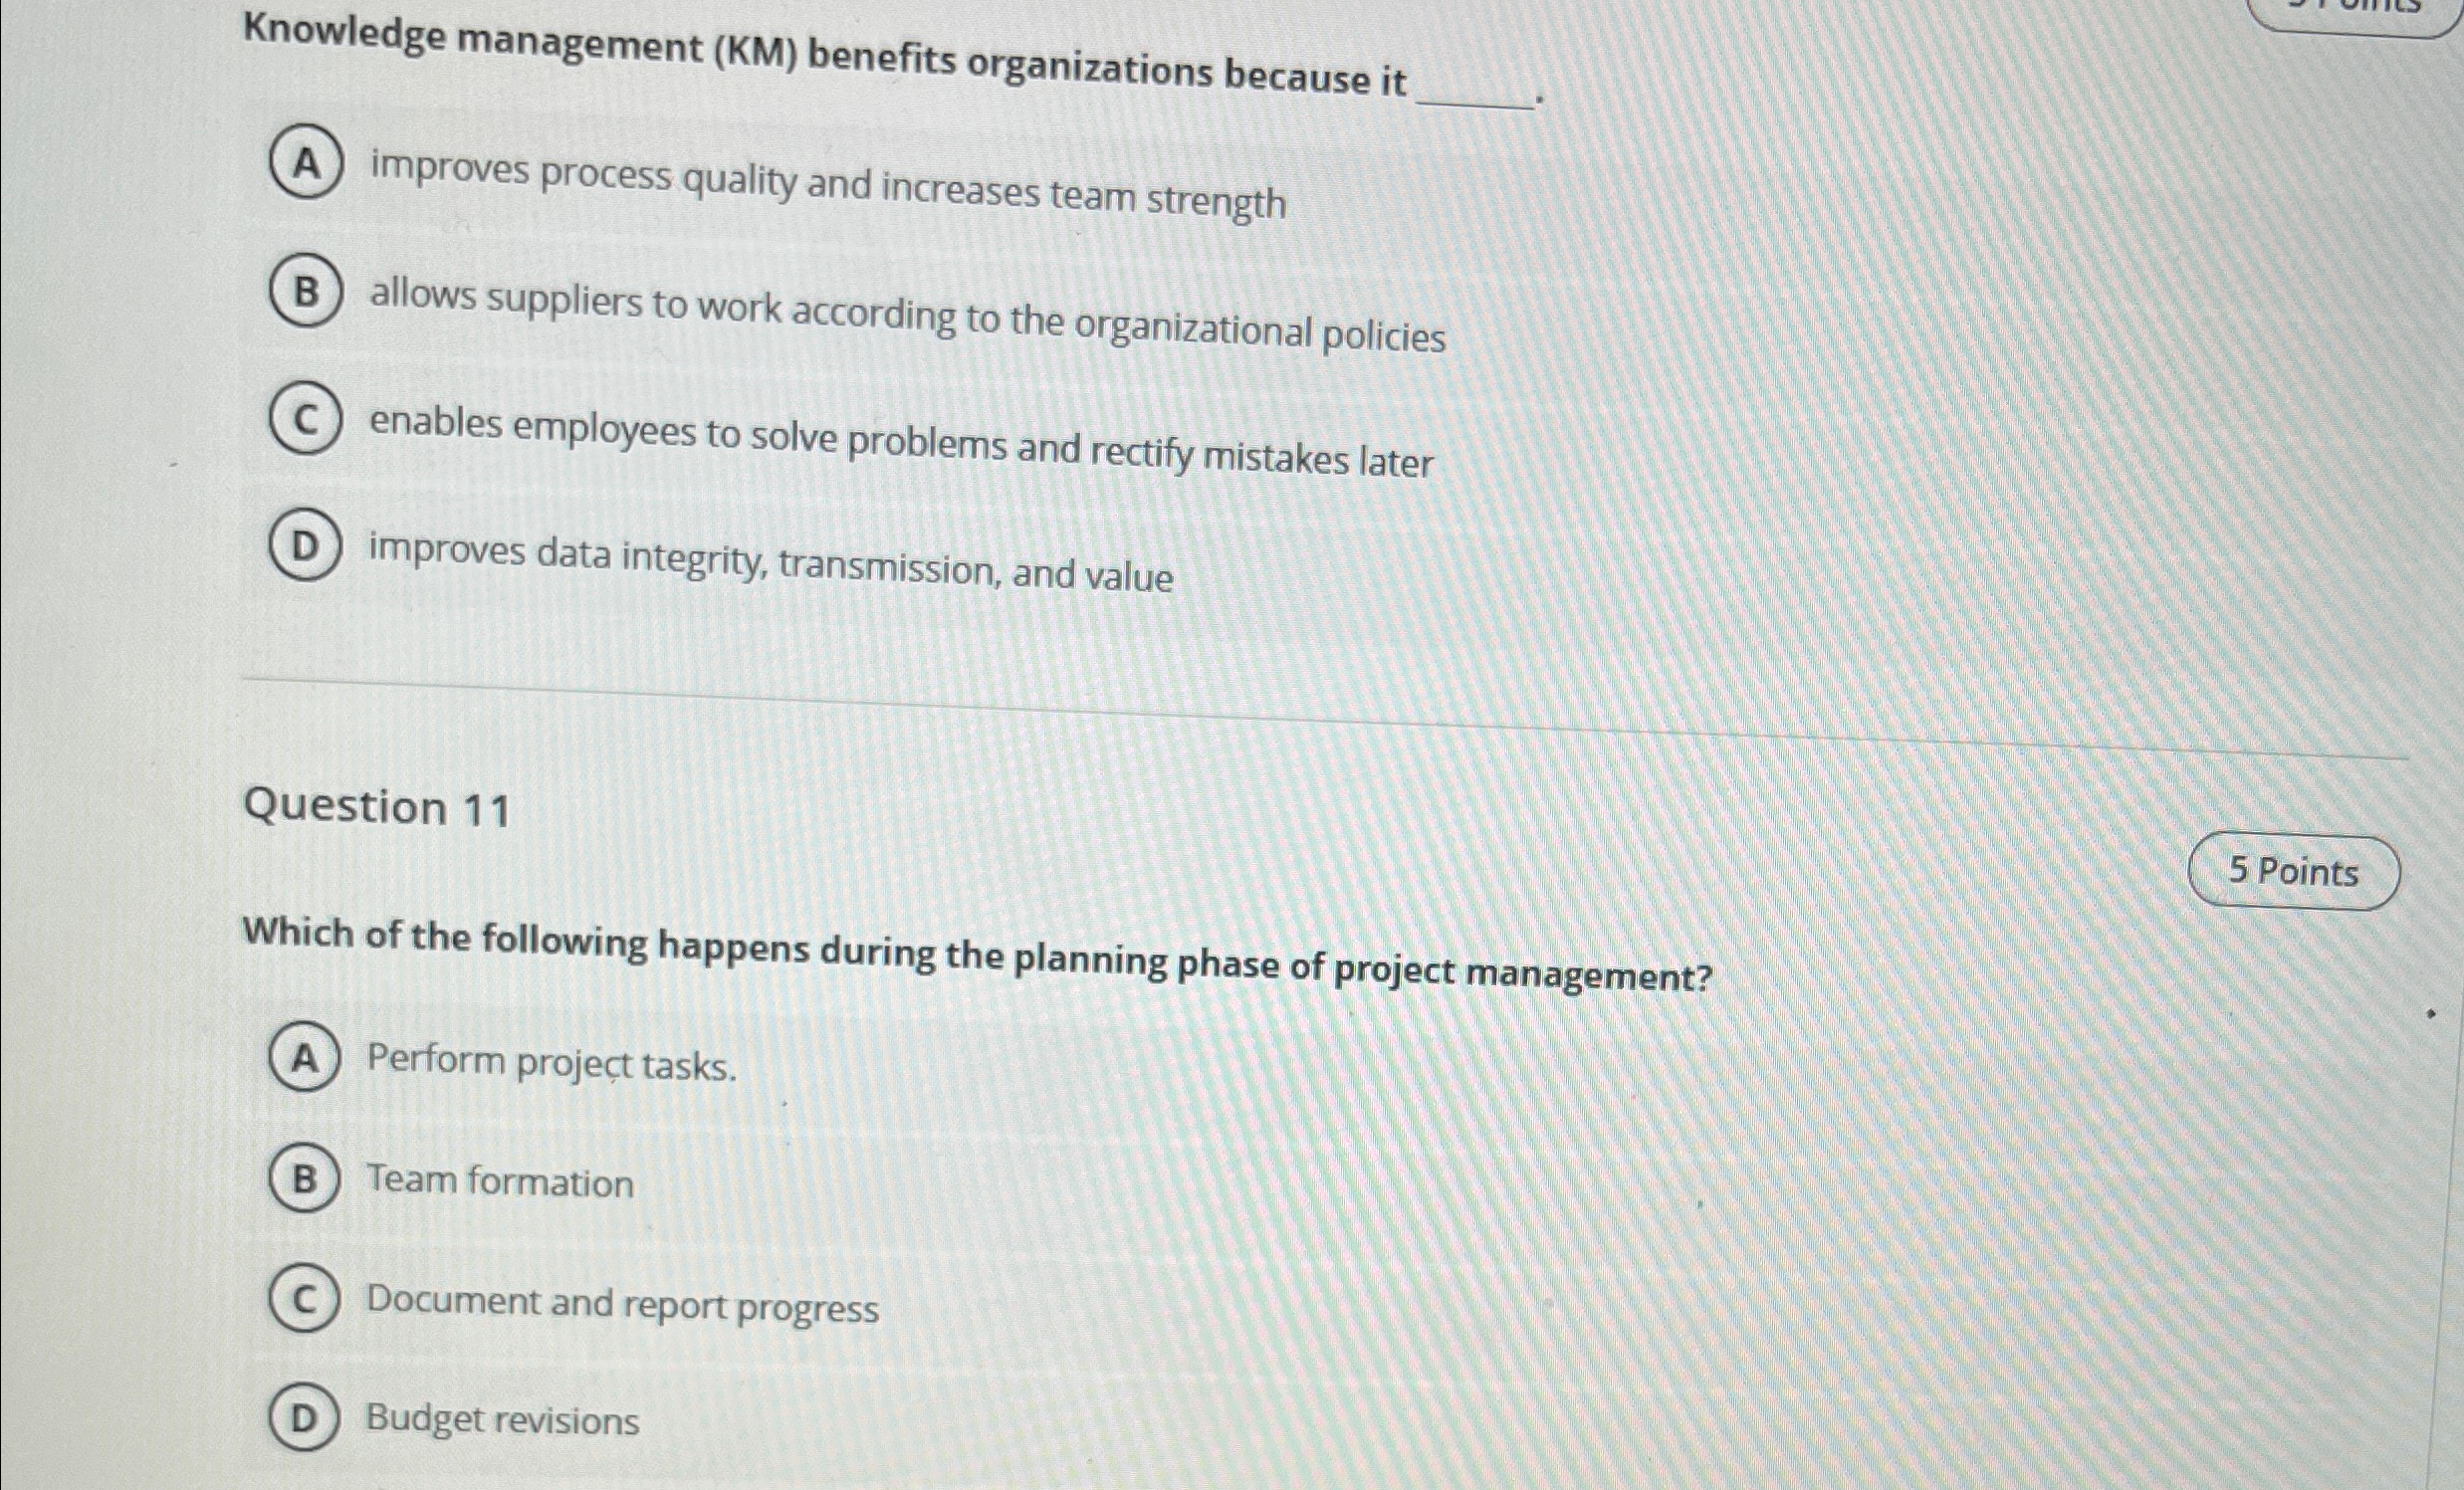This screenshot has width=2464, height=1490.
Task: Click the circled A icon next to Perform project tasks
Action: [303, 1060]
